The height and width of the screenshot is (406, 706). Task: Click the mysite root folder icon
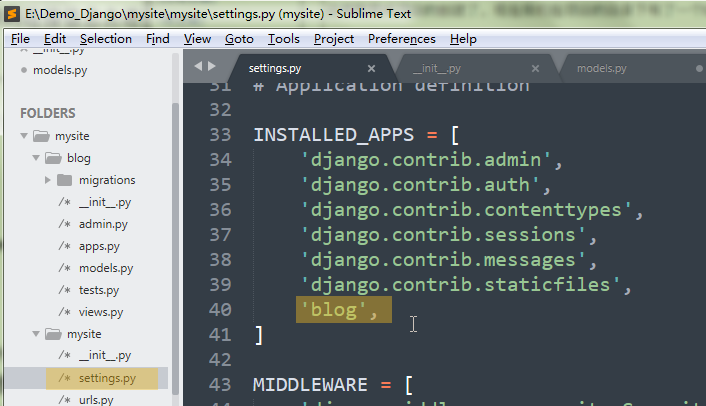click(x=41, y=136)
